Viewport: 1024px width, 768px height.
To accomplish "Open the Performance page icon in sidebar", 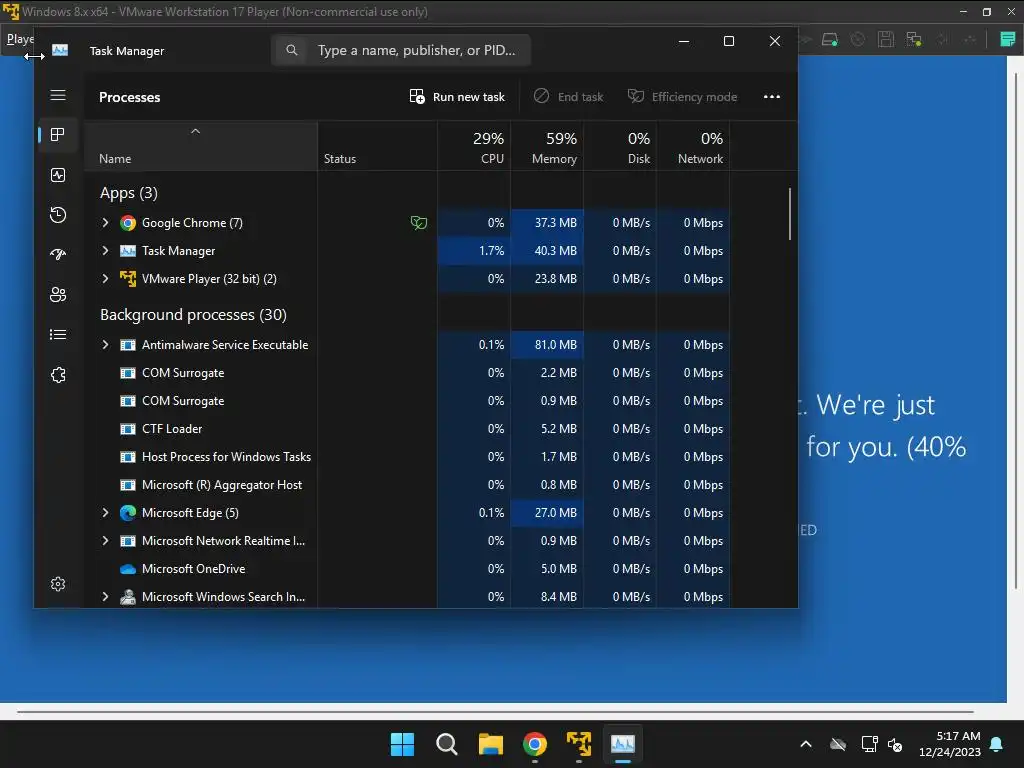I will 58,175.
